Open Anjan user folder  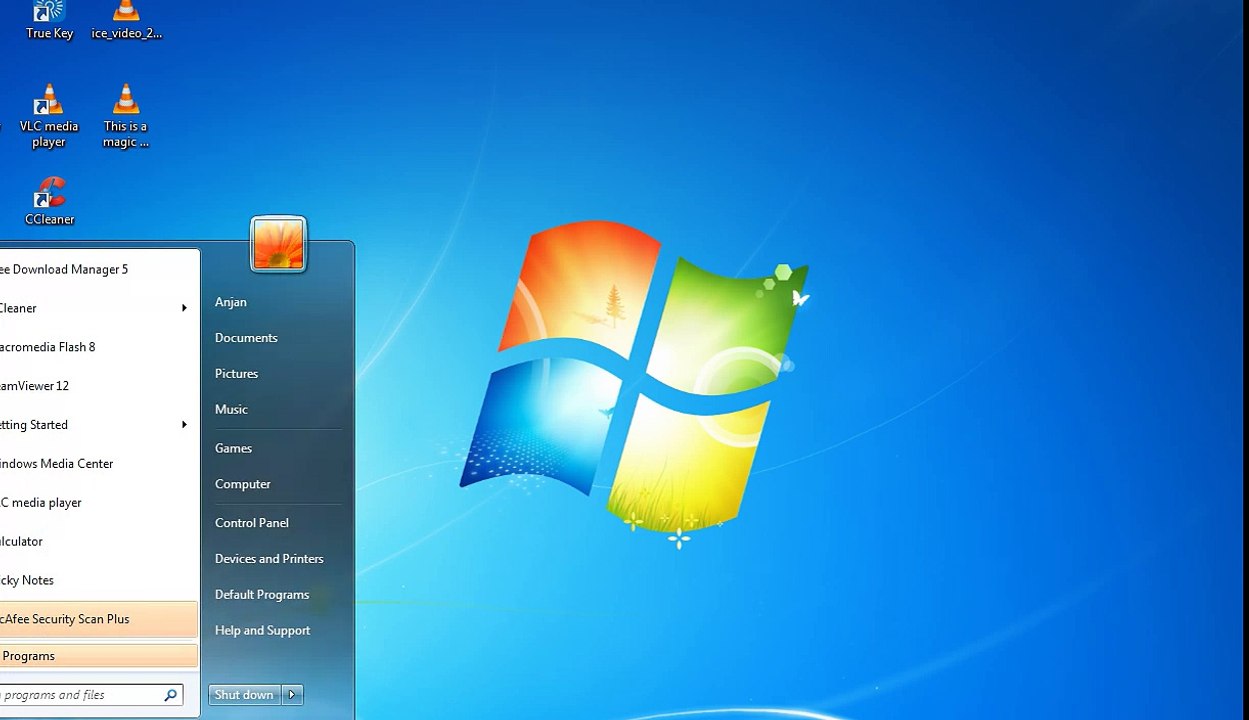click(231, 302)
